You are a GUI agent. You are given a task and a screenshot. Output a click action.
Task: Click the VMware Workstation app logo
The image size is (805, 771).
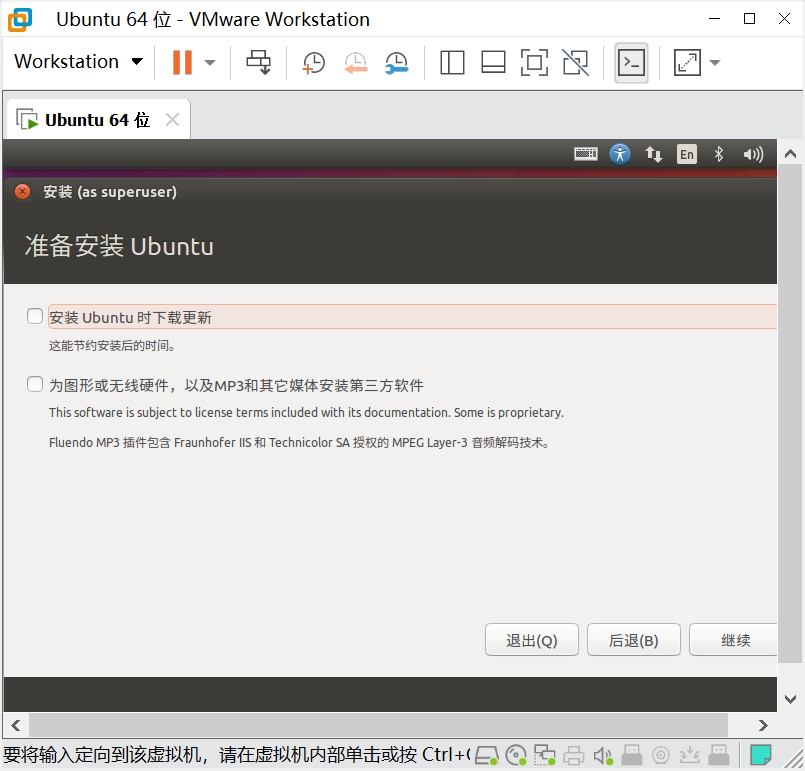20,20
